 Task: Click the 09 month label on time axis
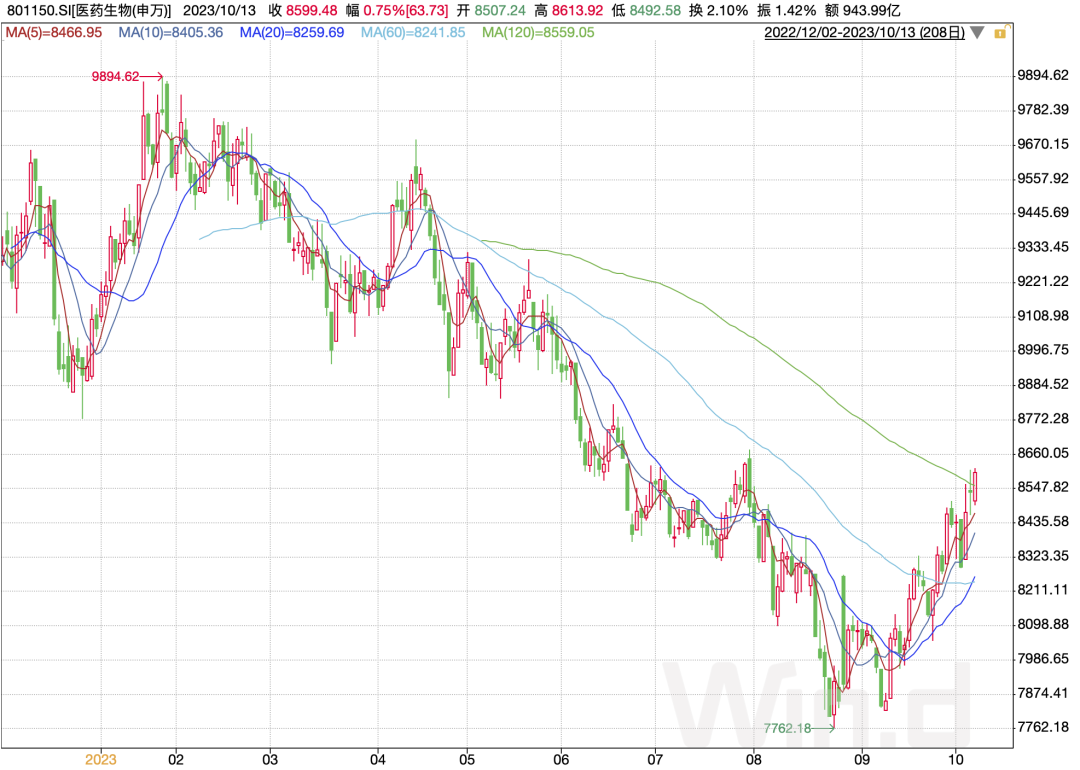click(862, 760)
